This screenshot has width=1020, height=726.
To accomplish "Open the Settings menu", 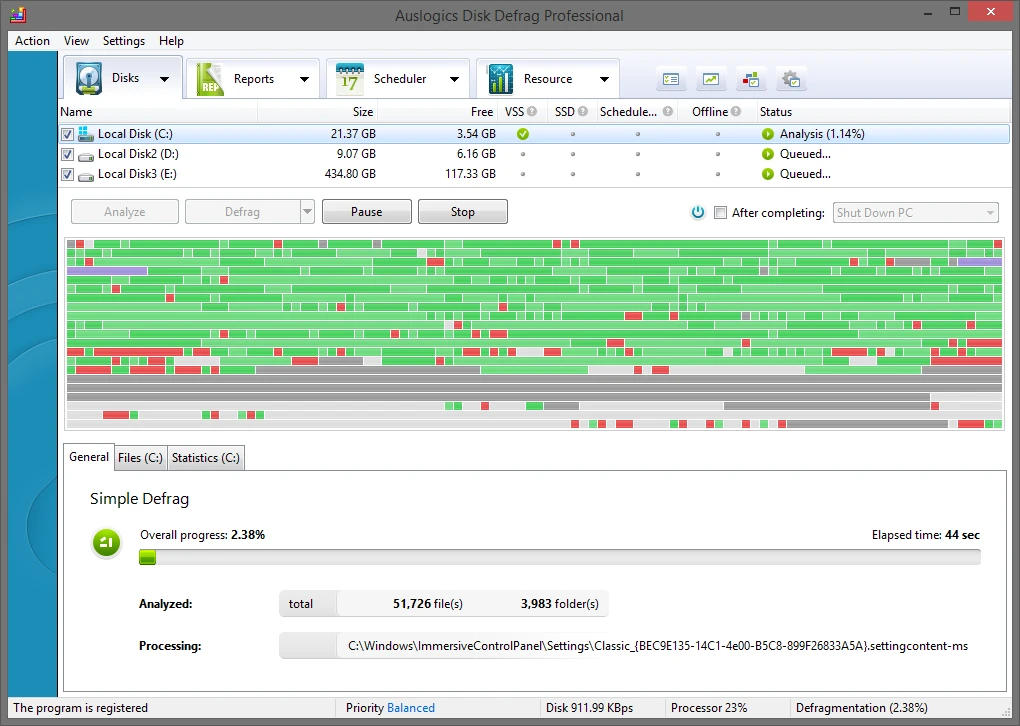I will click(124, 41).
